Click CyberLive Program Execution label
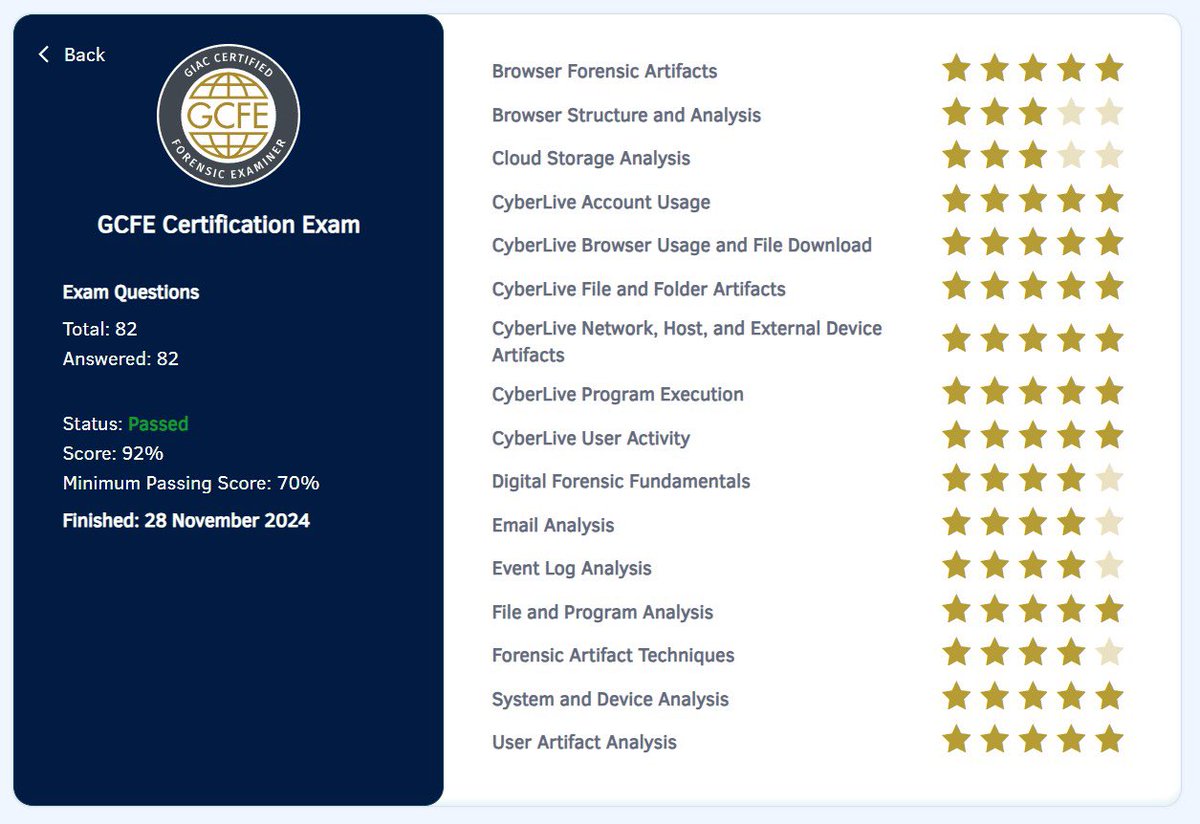The image size is (1200, 824). coord(618,394)
